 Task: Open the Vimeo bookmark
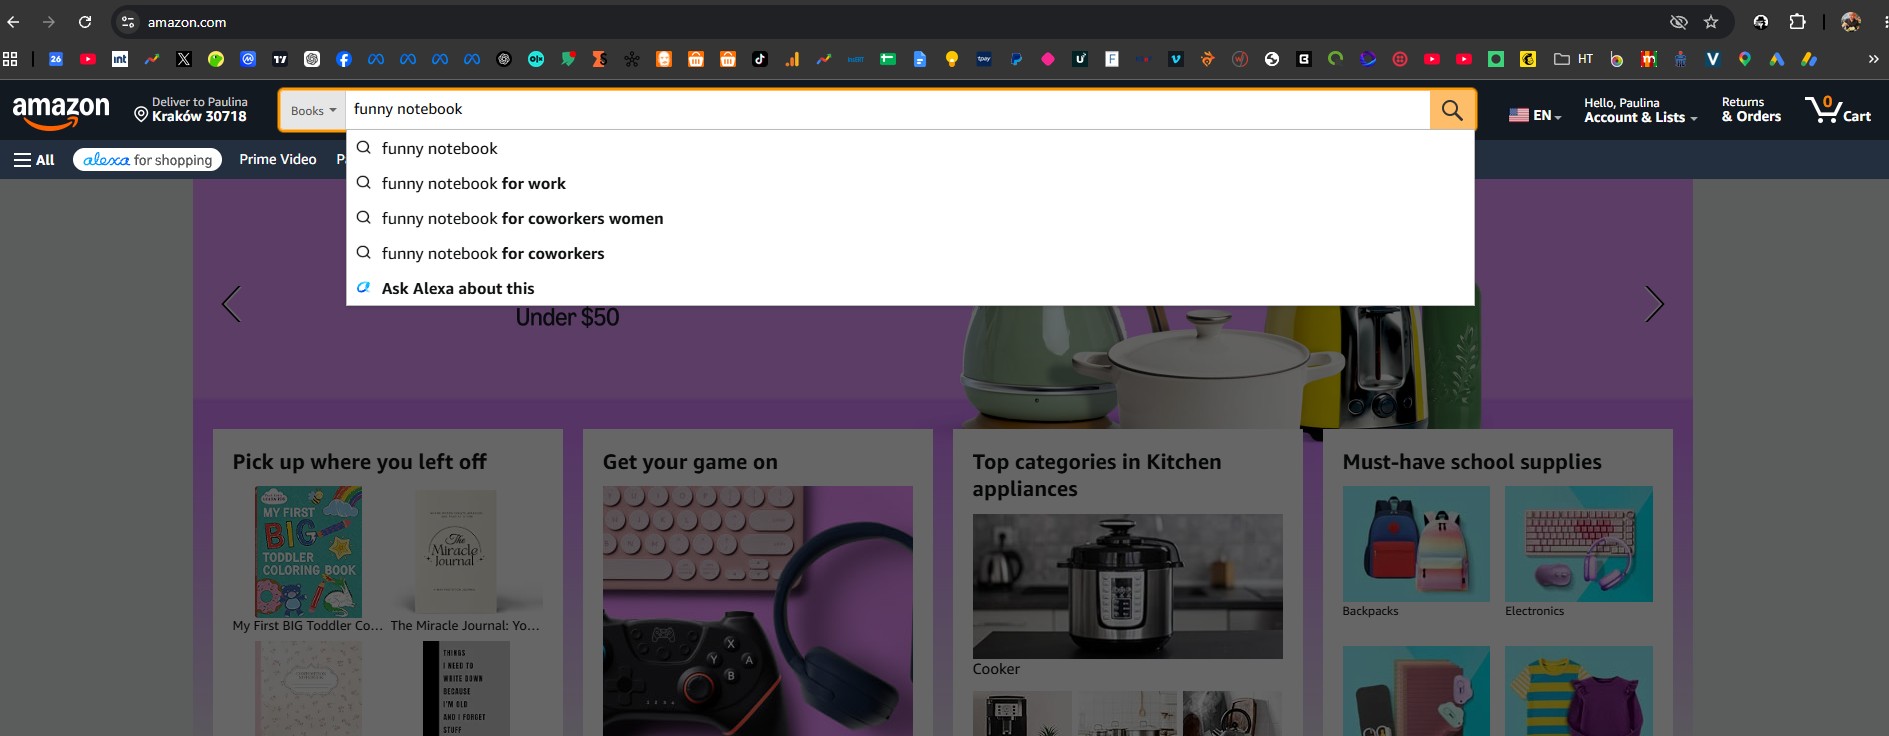[1176, 59]
